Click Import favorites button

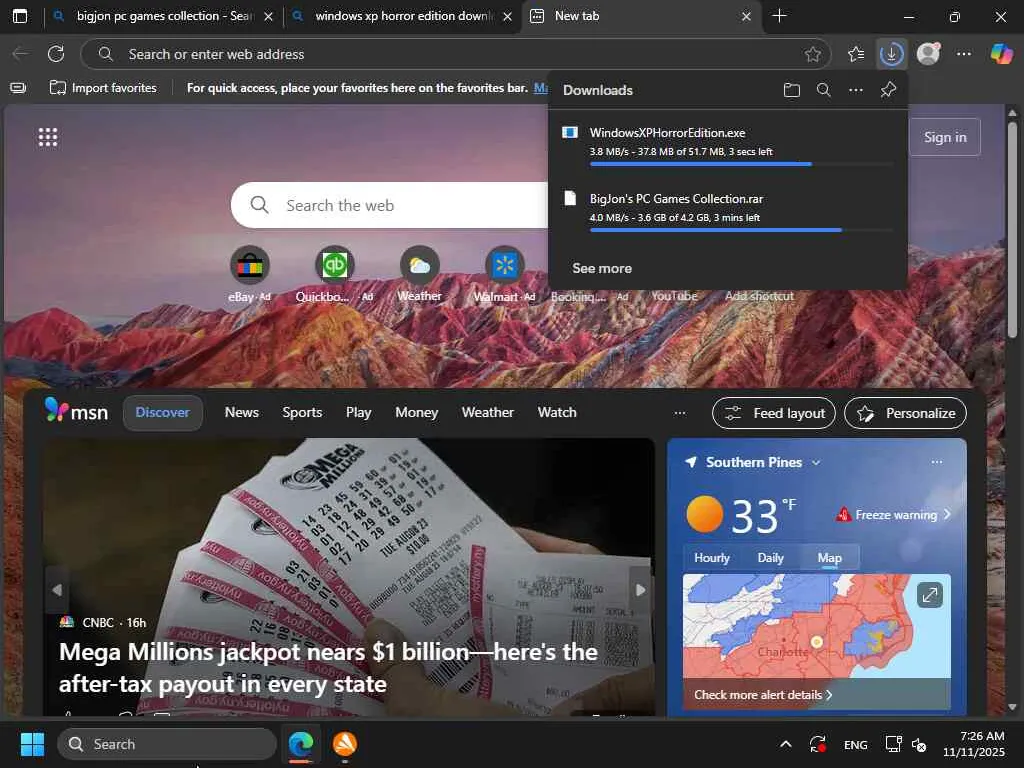[103, 88]
